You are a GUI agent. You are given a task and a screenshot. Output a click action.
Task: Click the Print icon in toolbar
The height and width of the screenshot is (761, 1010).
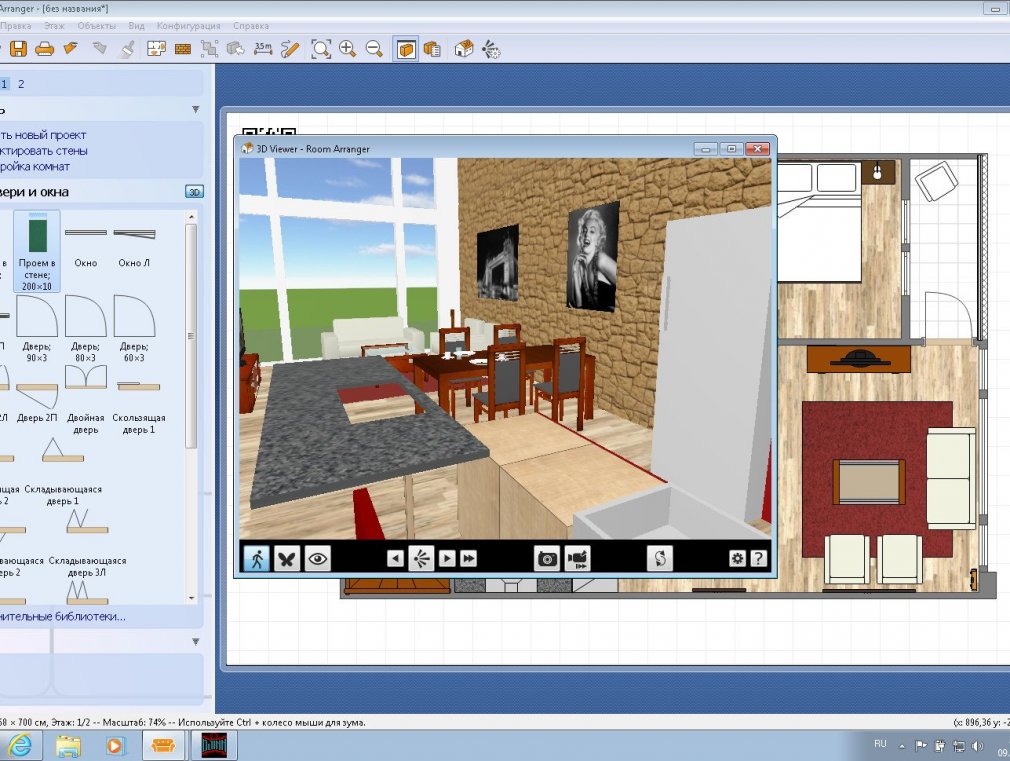44,49
